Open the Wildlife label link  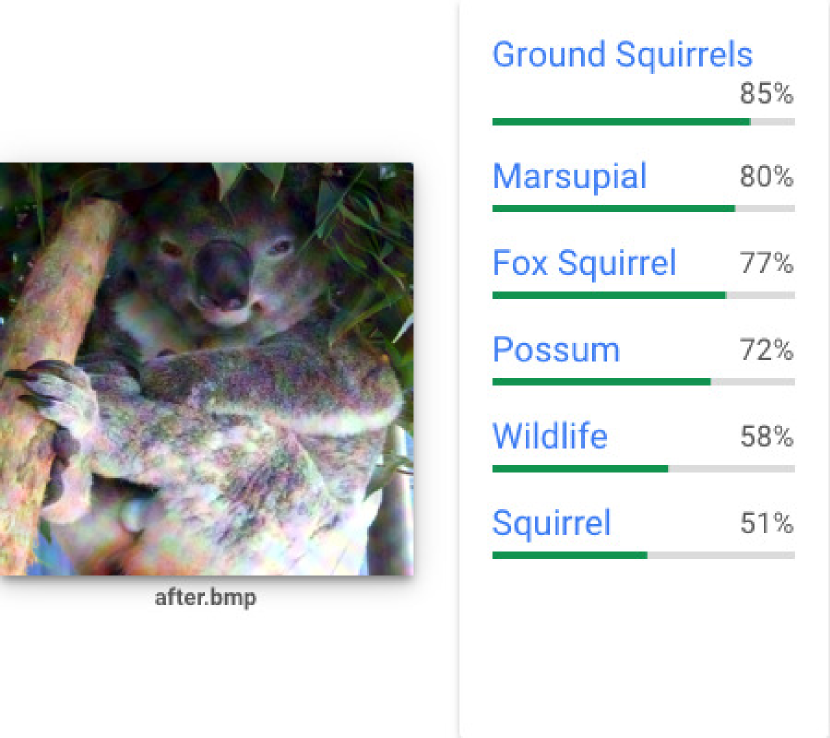(x=549, y=437)
